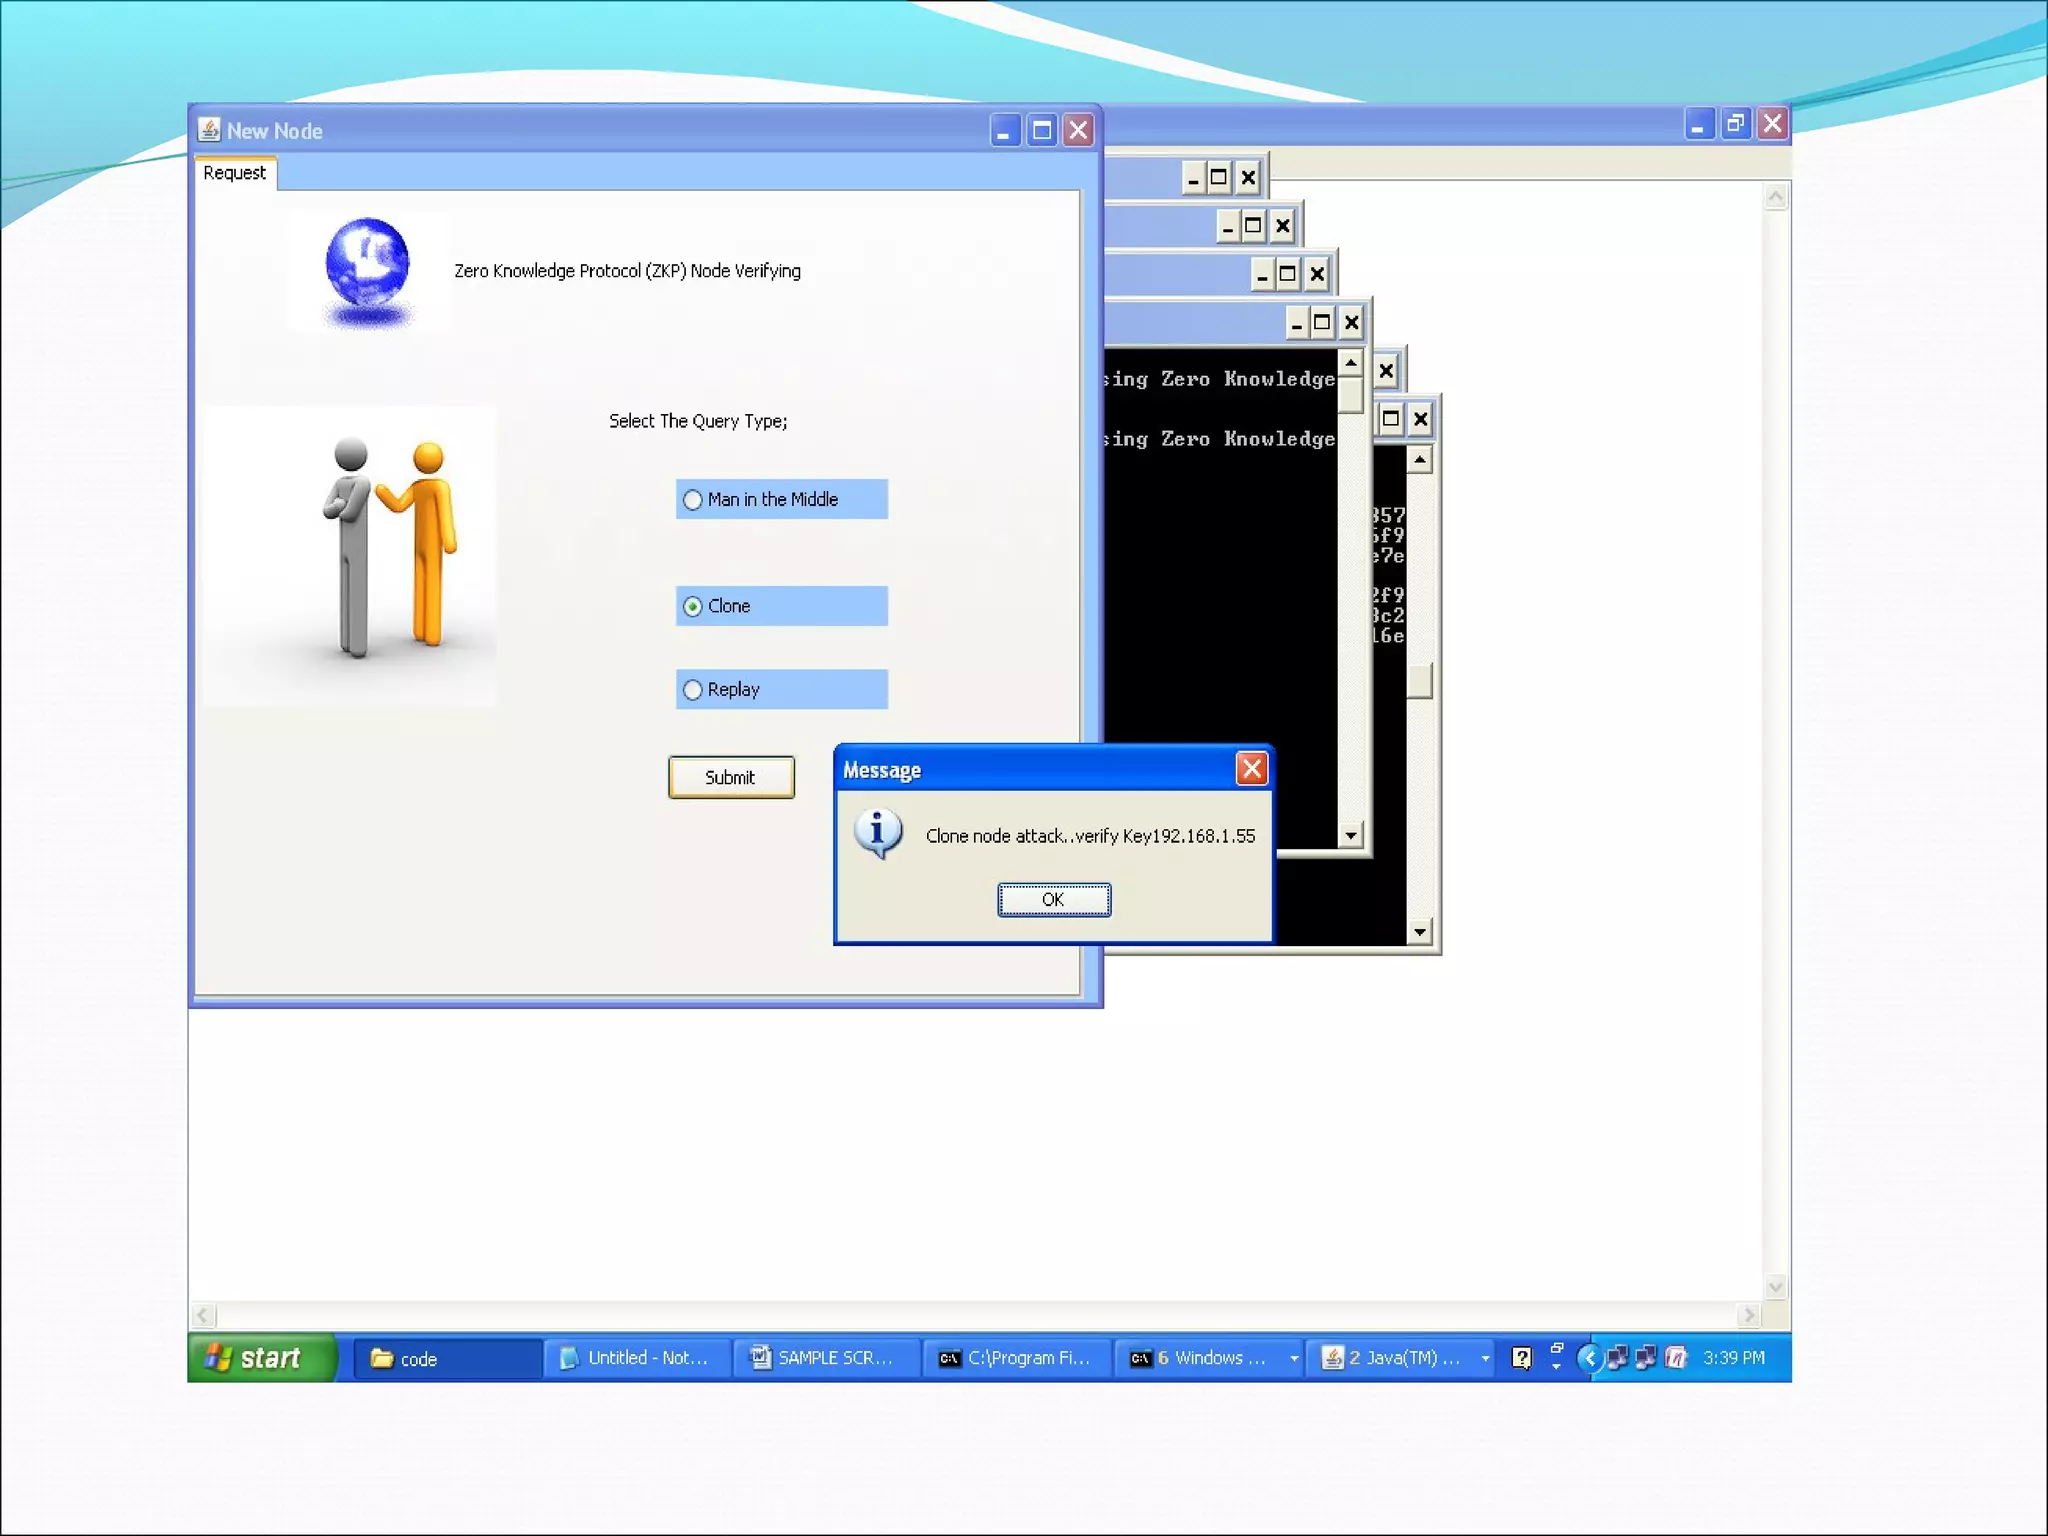Close the Message dialog with X
Screen dimensions: 2048x1536
click(1251, 768)
